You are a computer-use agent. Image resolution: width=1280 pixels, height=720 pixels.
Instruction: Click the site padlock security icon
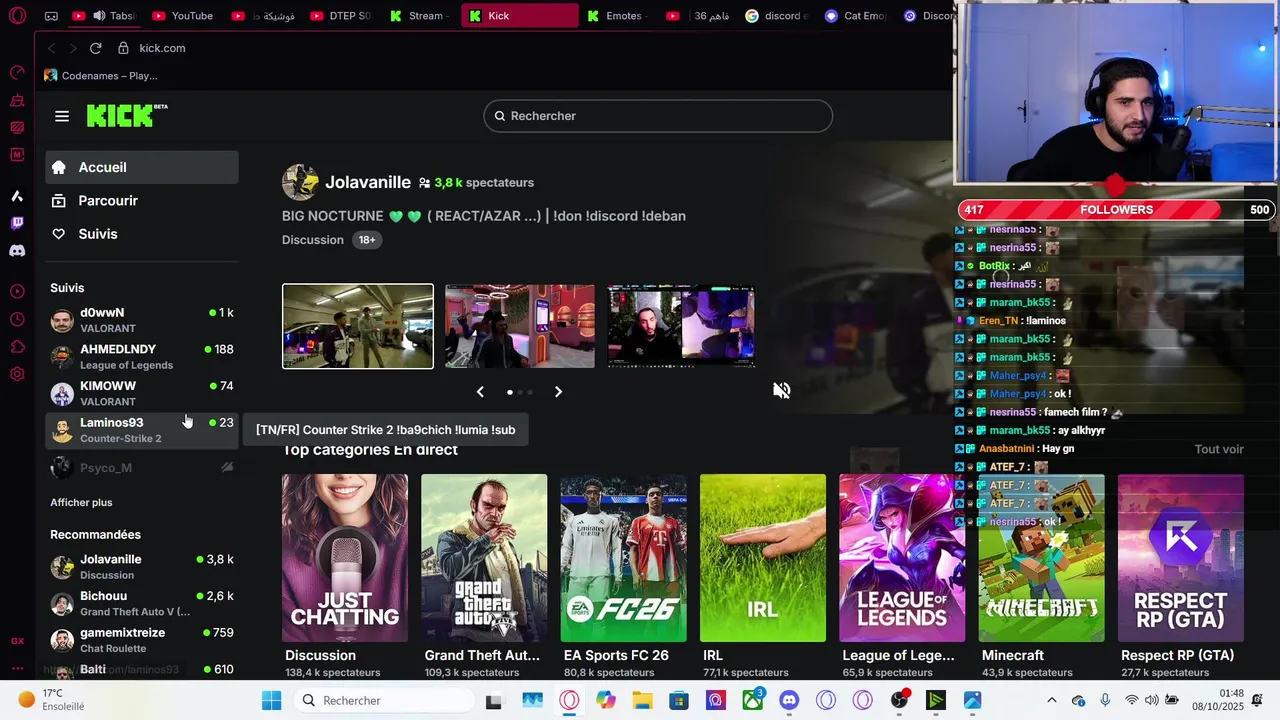click(123, 48)
